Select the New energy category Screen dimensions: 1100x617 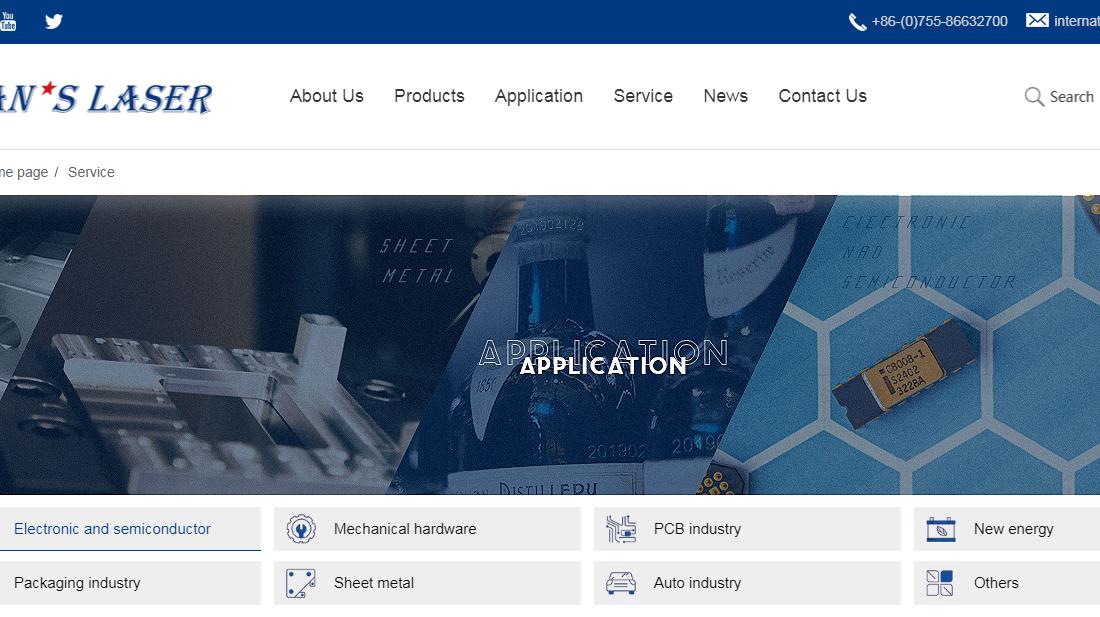[x=1007, y=529]
